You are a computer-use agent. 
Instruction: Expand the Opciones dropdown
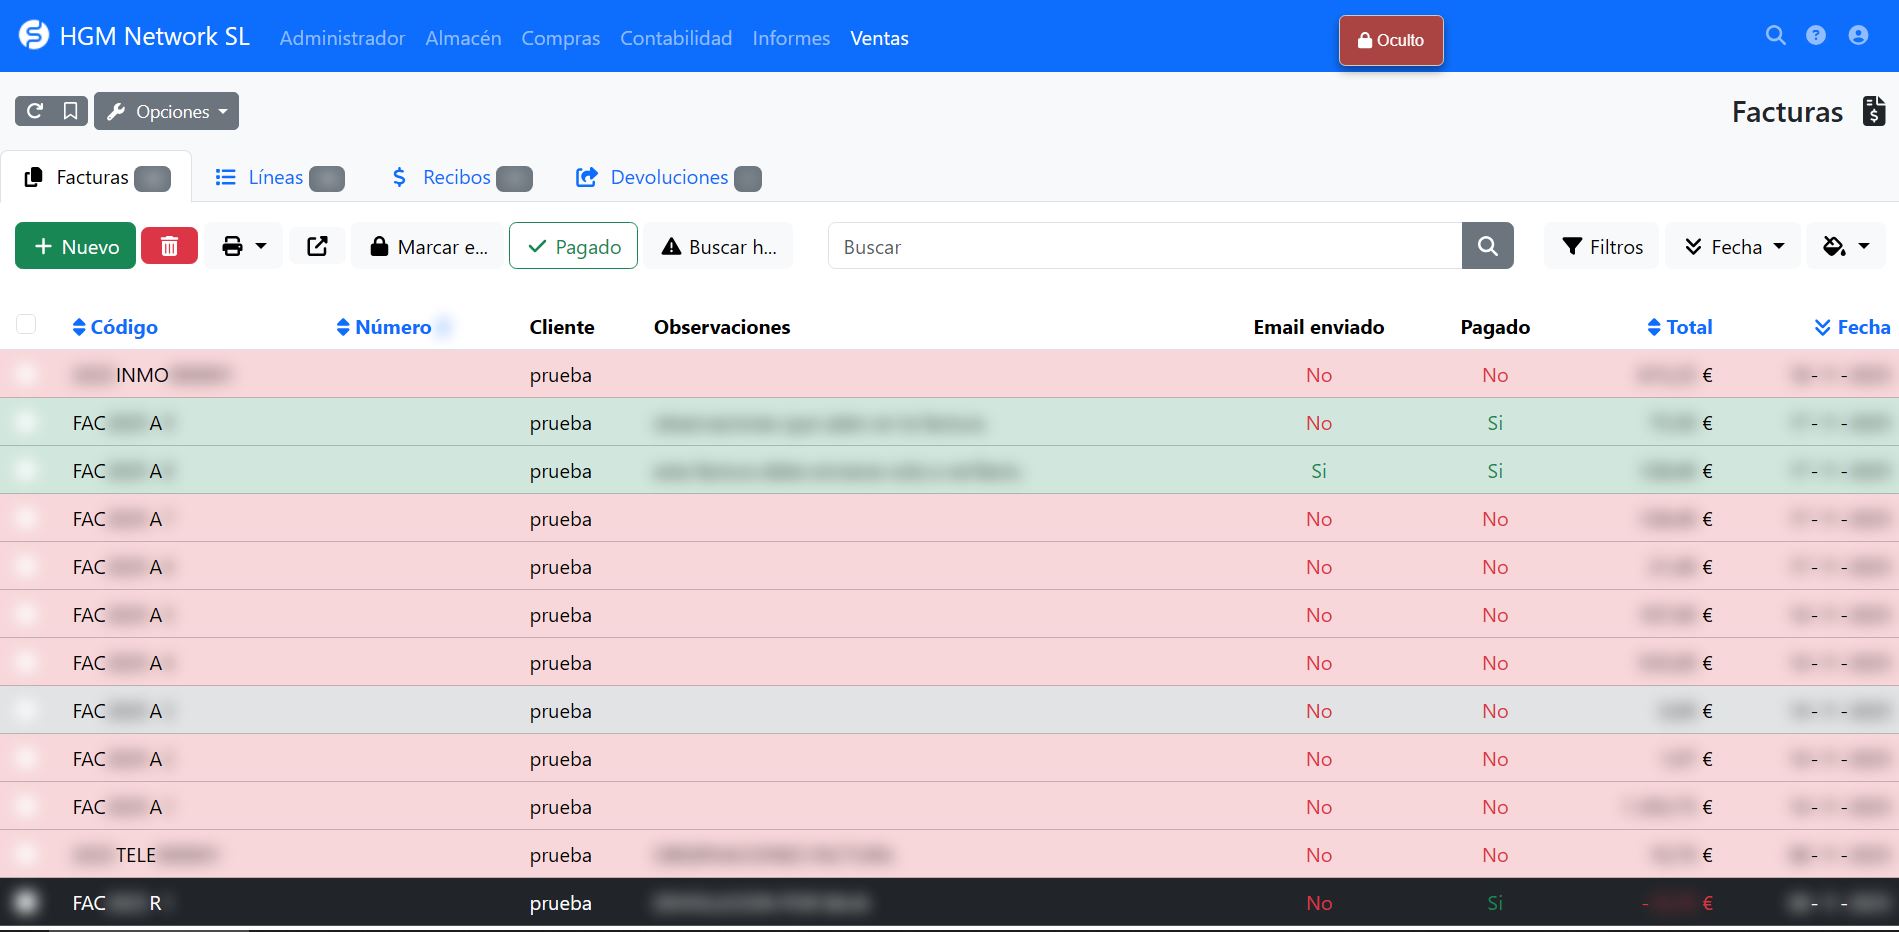(x=167, y=111)
